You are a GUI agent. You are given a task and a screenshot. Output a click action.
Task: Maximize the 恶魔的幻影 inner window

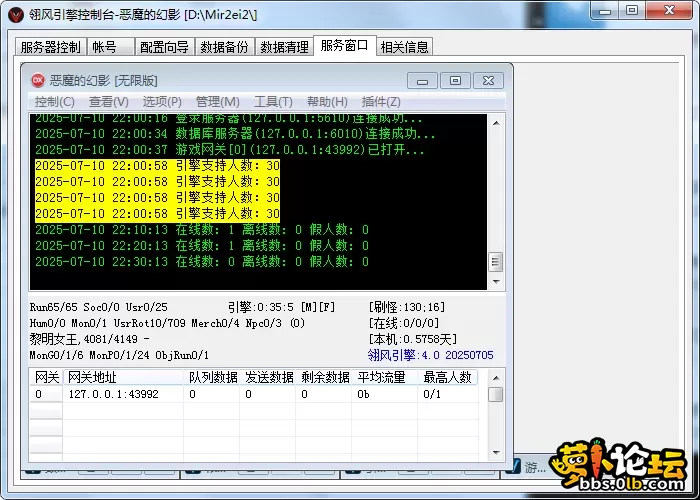(455, 81)
